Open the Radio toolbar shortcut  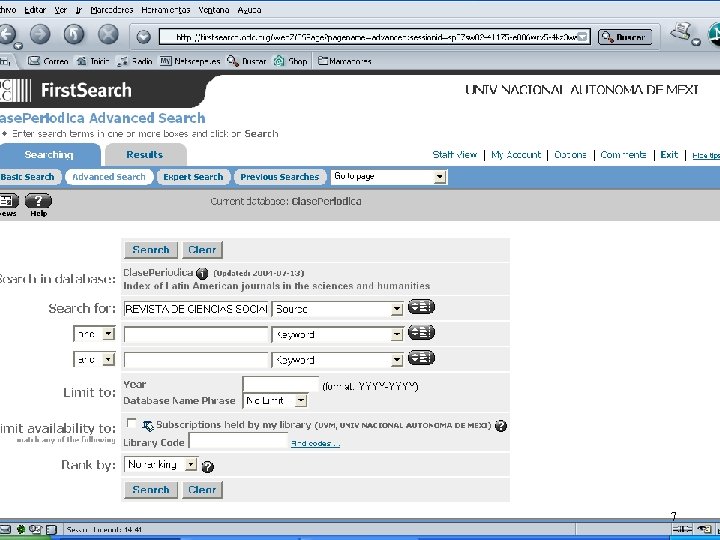click(x=135, y=61)
